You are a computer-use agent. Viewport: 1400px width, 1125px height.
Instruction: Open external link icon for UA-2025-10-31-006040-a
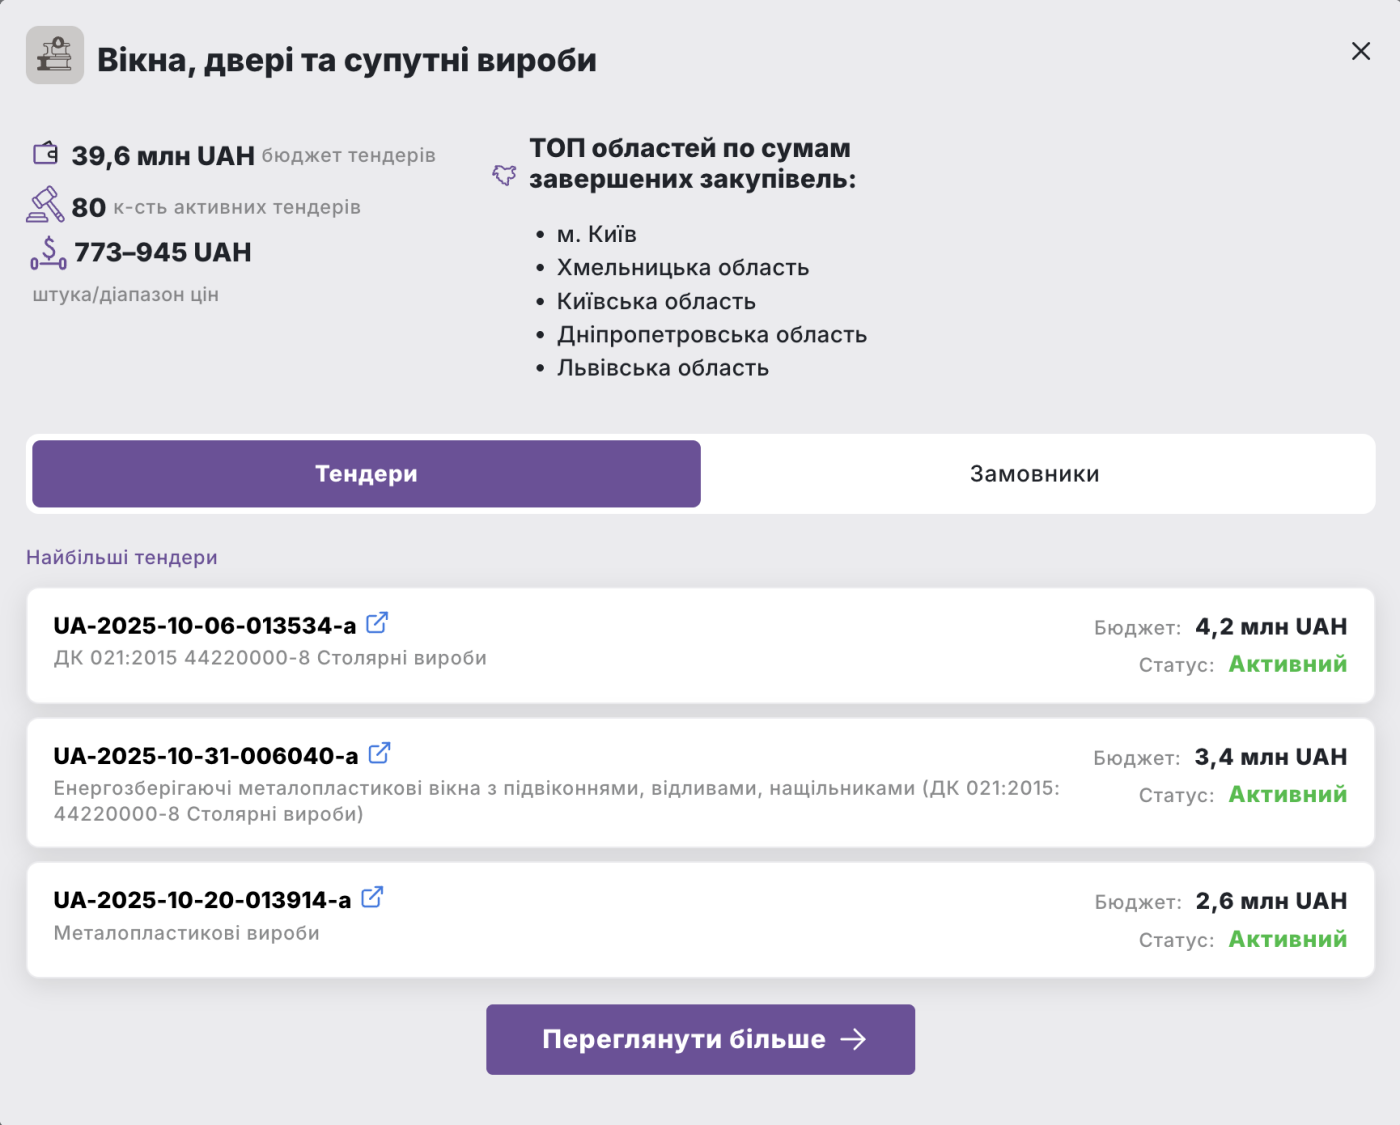[379, 753]
